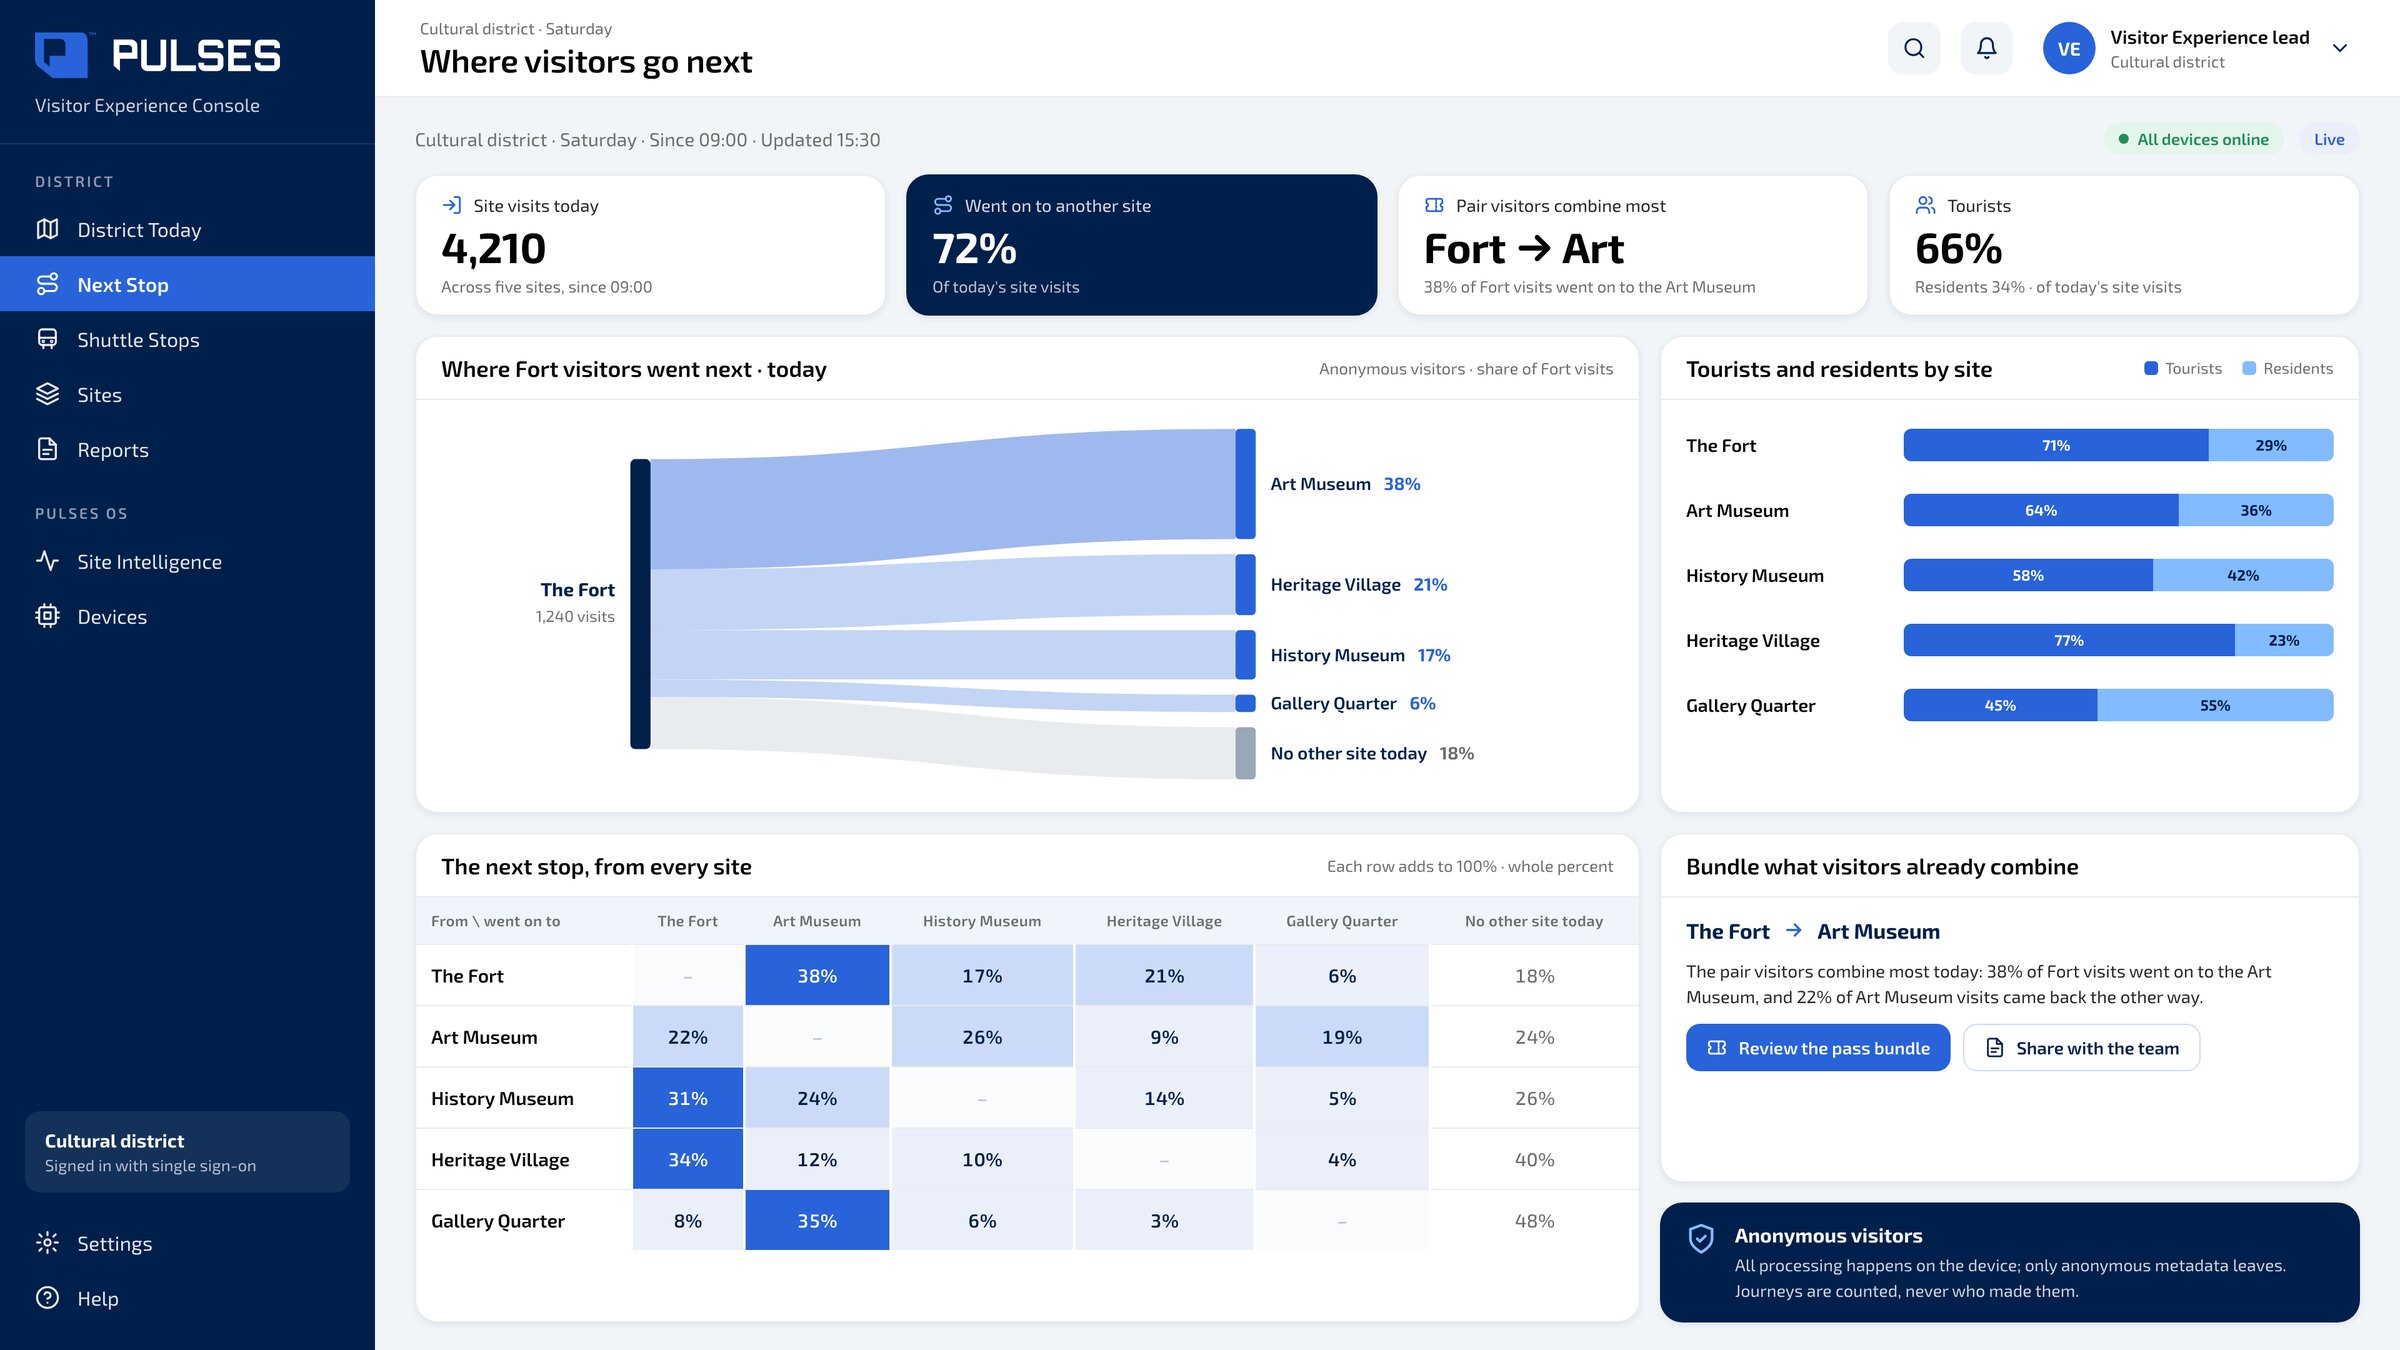Expand the Visitor Experience lead account menu
The image size is (2400, 1350).
pos(2339,48)
